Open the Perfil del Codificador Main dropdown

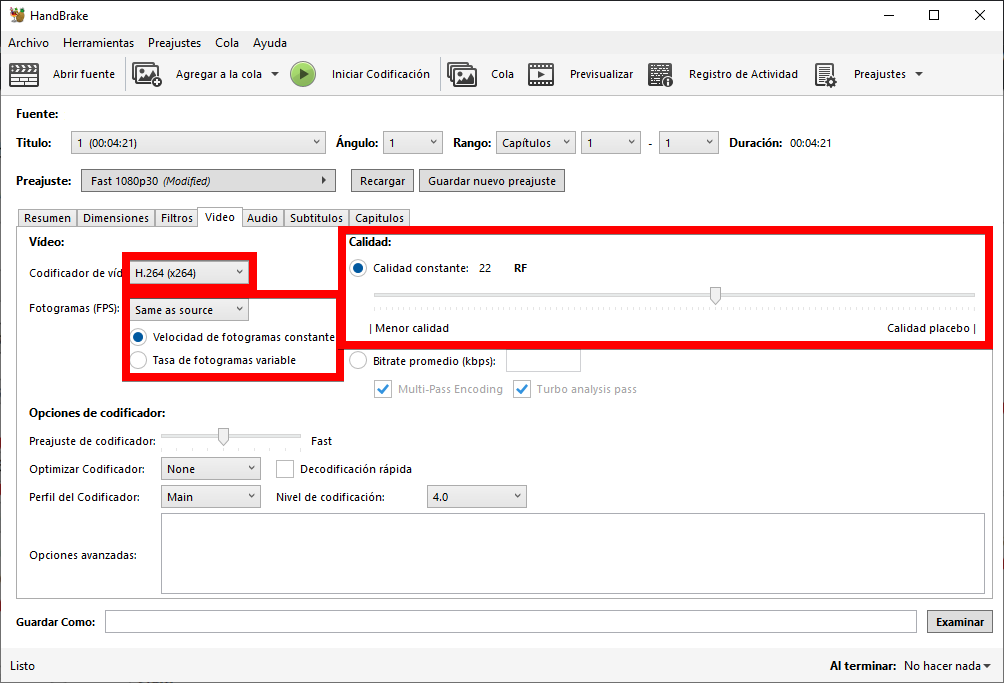click(211, 497)
